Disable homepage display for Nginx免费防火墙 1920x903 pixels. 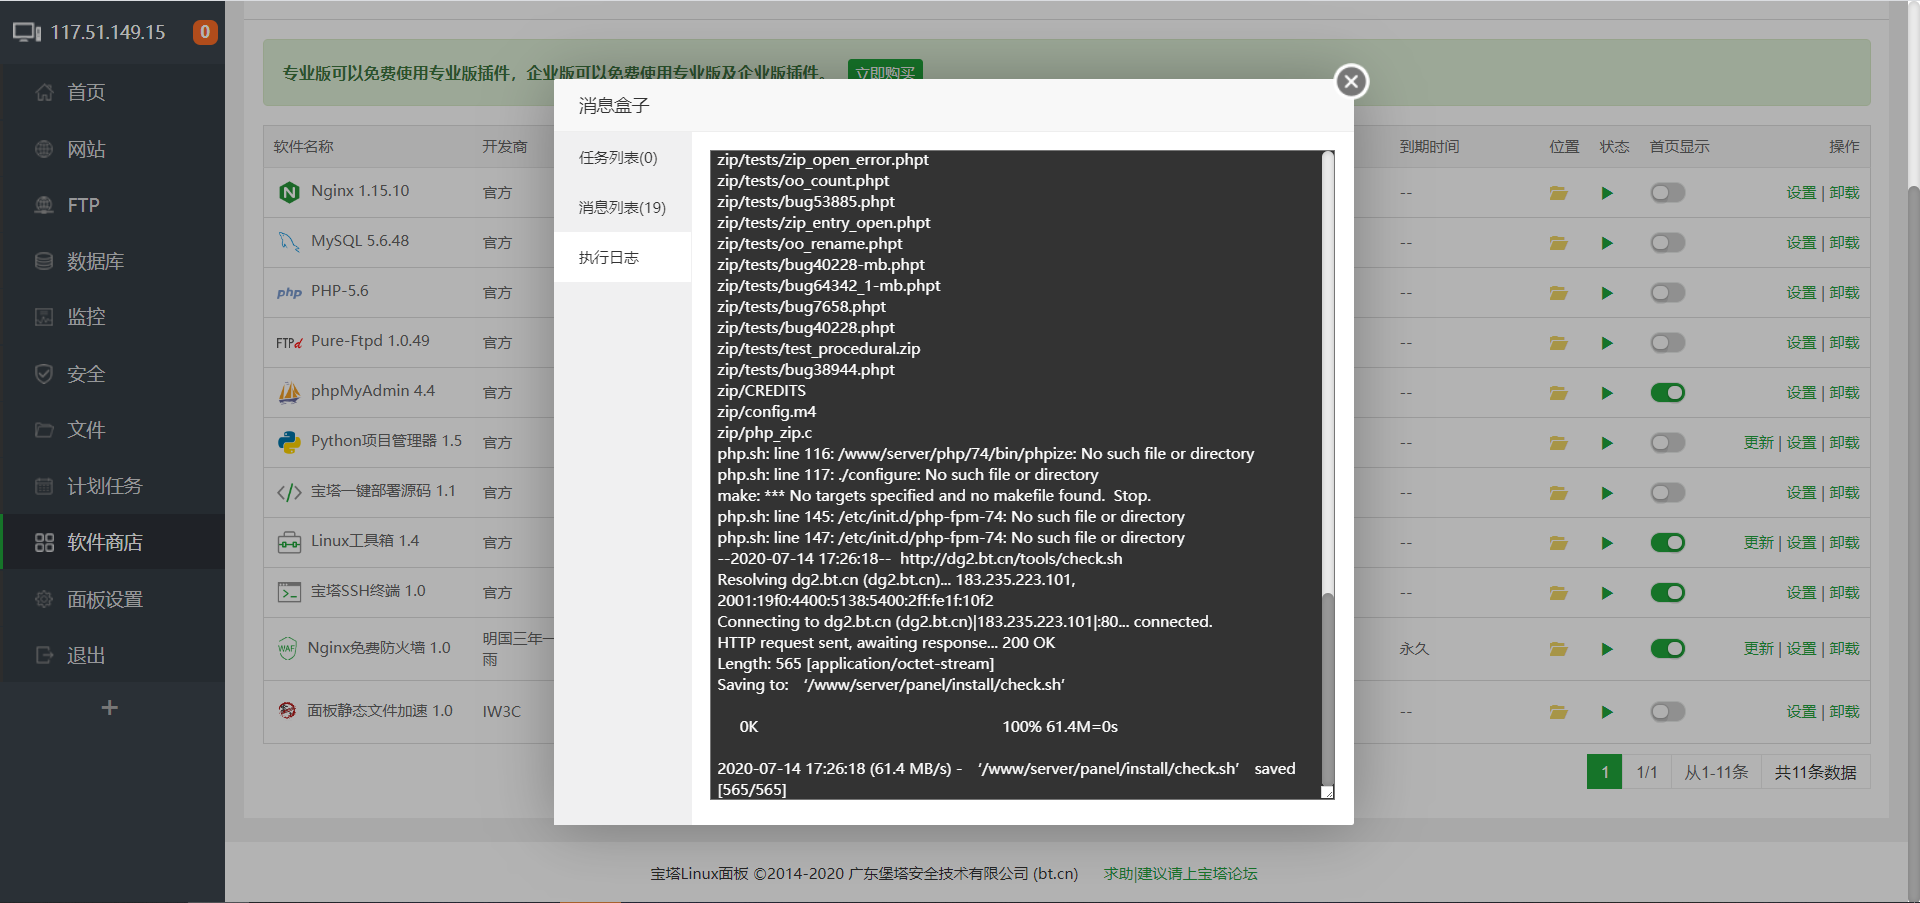1667,649
